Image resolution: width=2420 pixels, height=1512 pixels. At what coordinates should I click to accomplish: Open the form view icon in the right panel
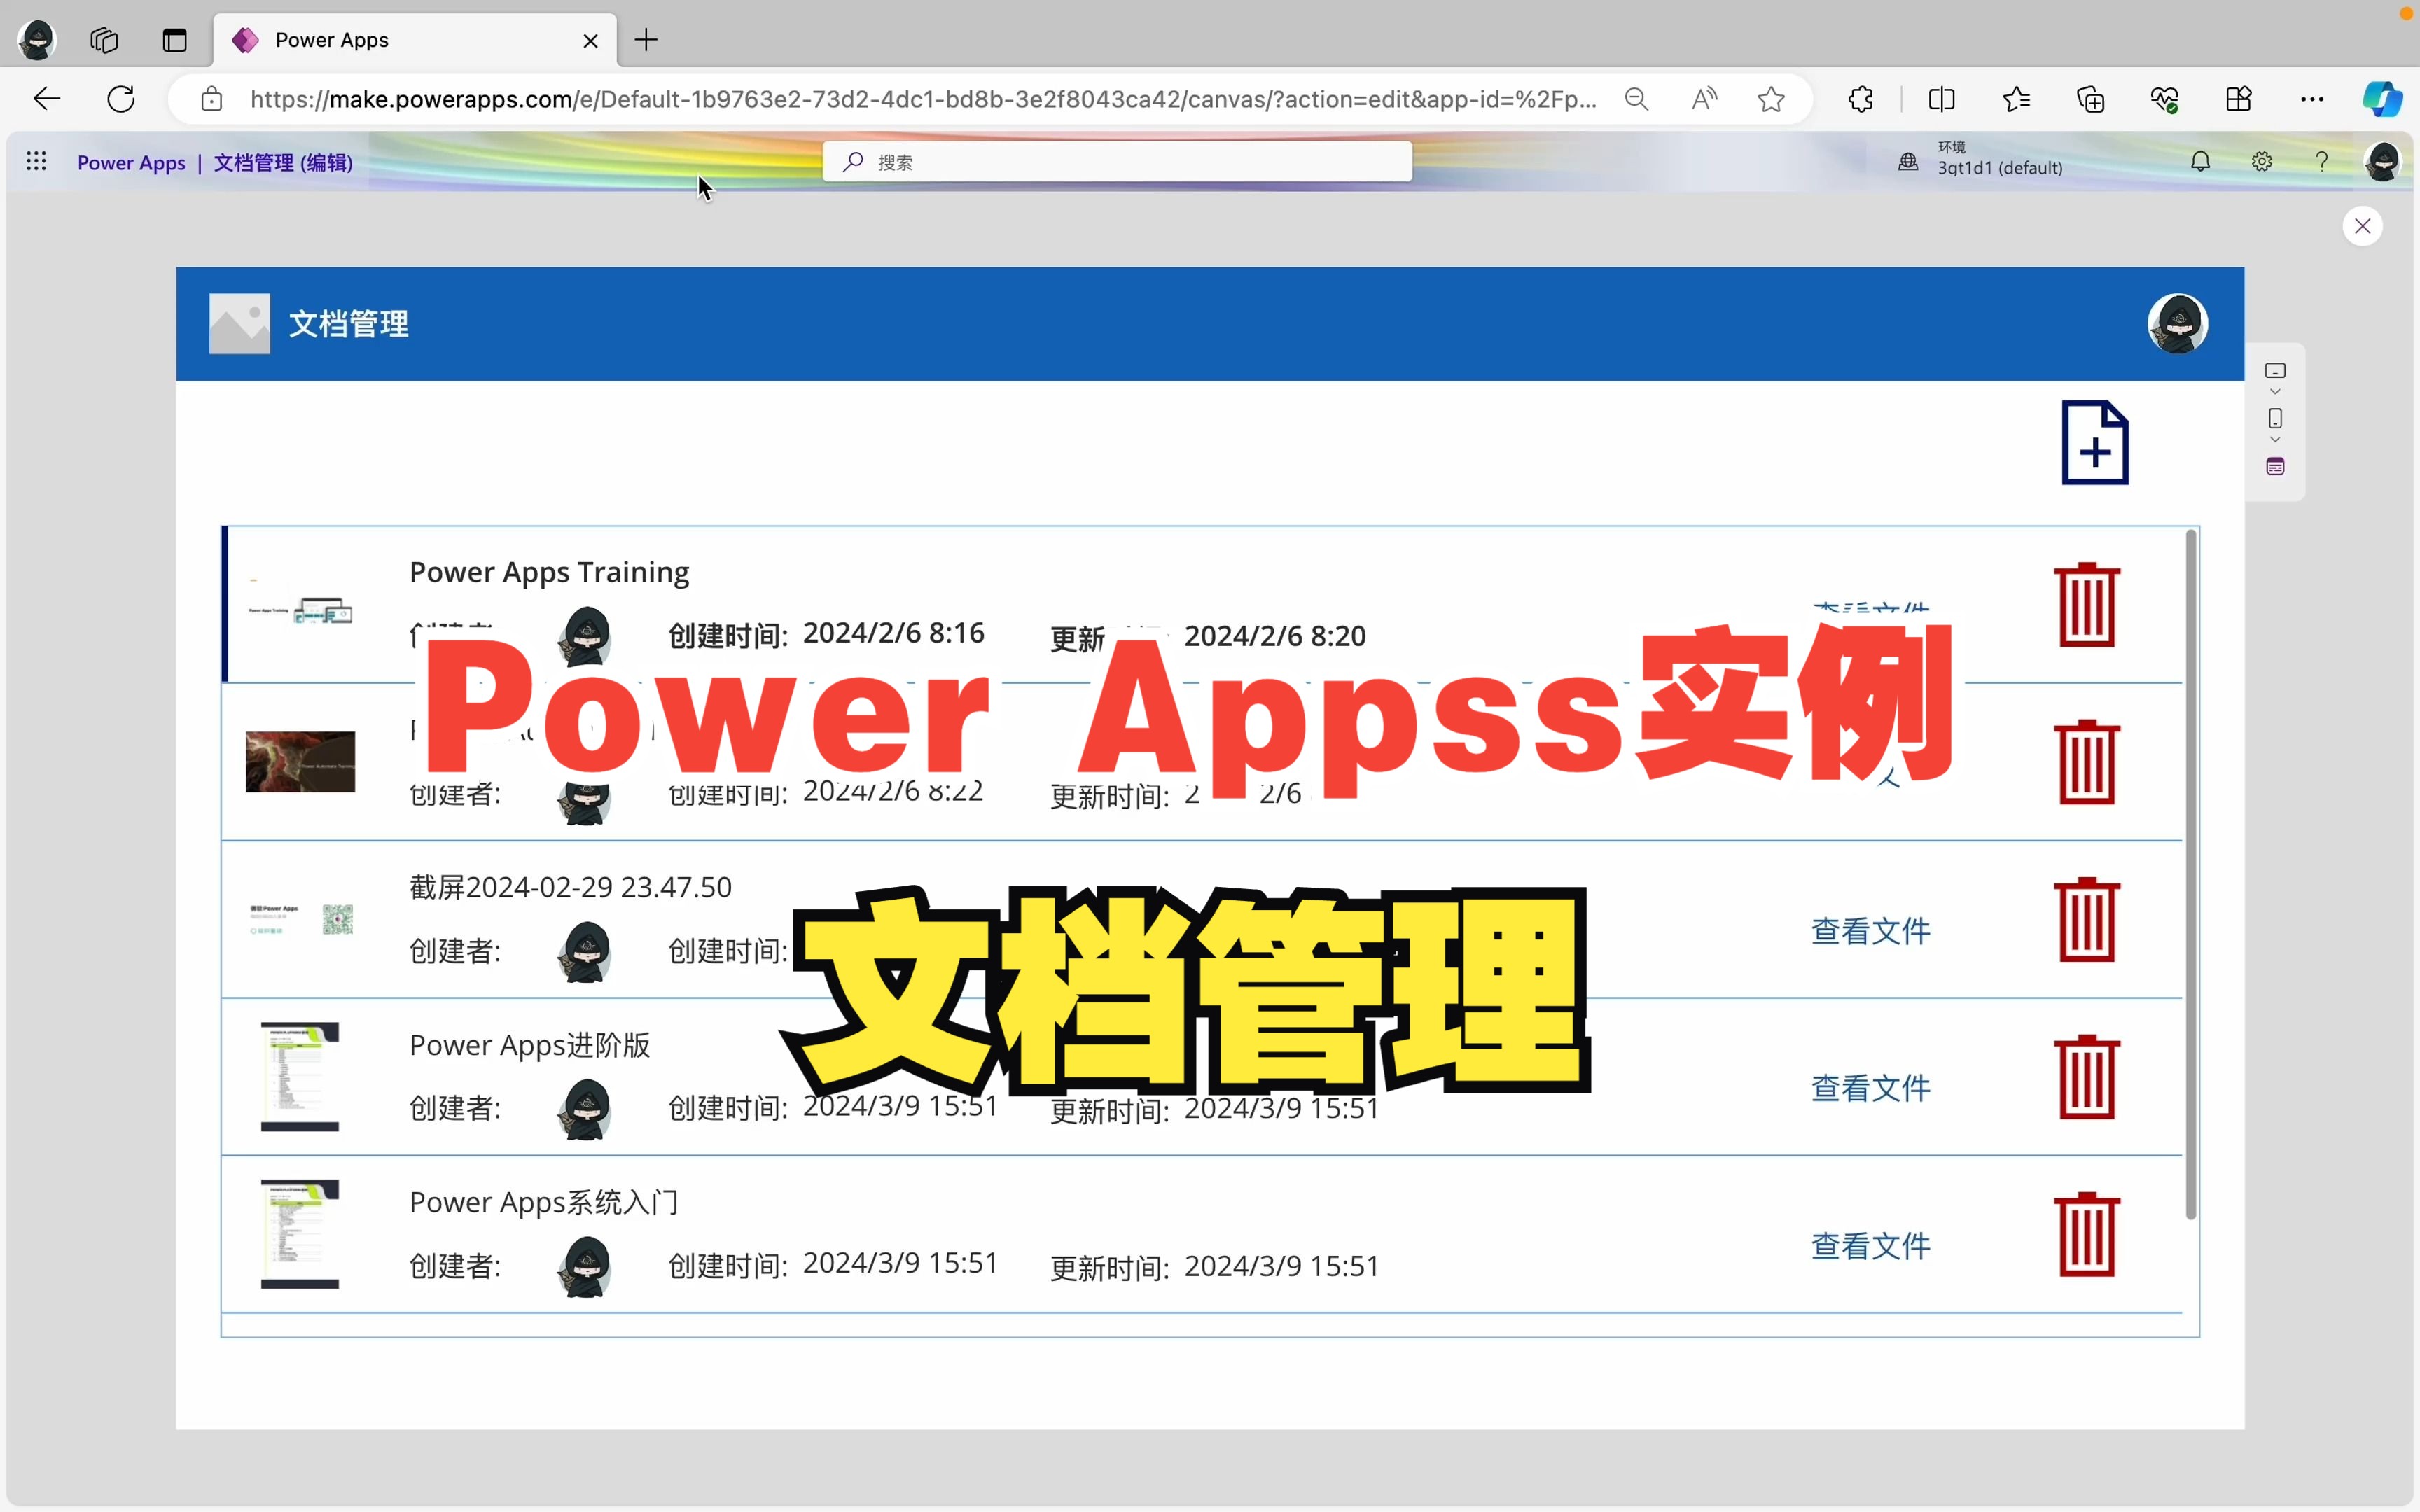[x=2275, y=465]
